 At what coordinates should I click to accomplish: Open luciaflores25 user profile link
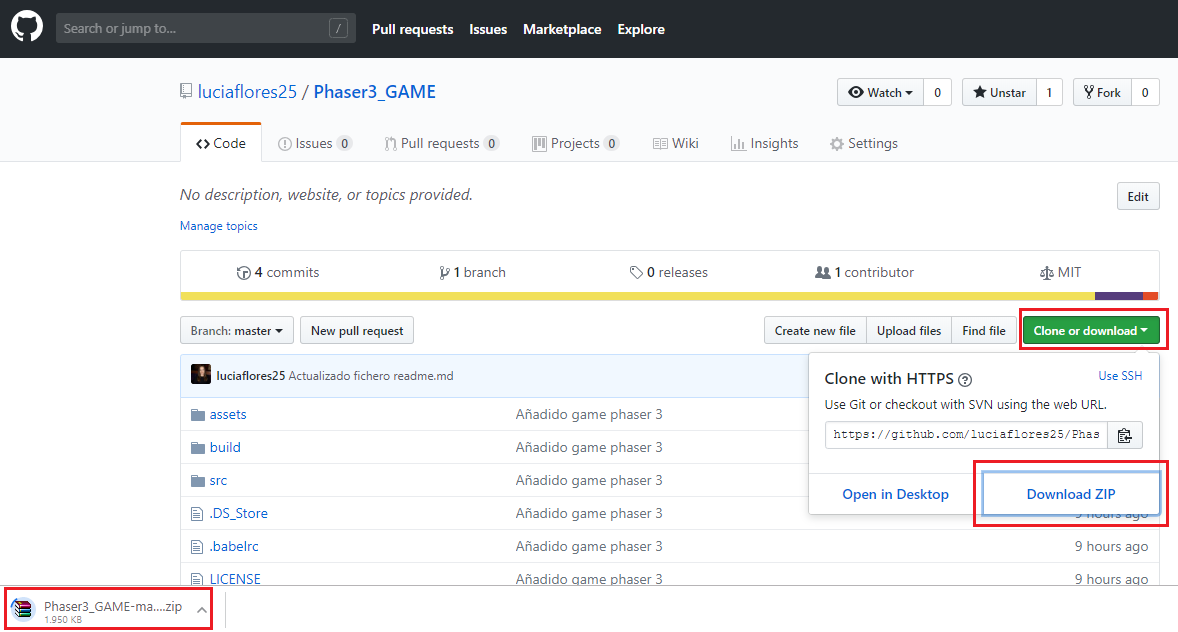coord(247,92)
